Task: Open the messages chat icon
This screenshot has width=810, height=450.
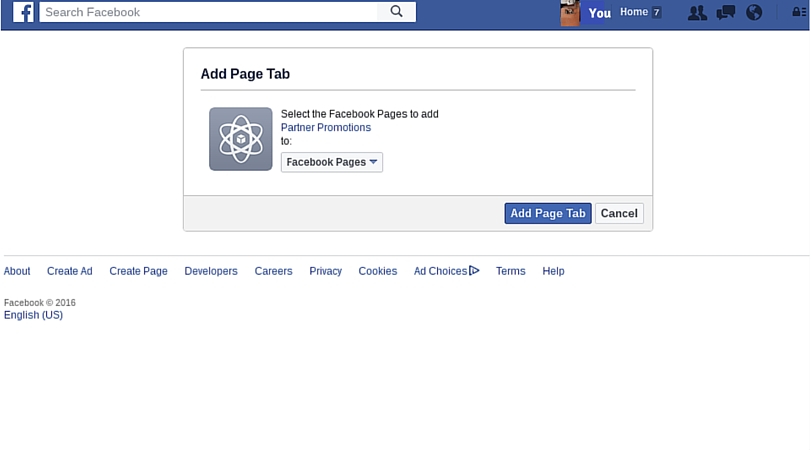Action: click(x=726, y=13)
